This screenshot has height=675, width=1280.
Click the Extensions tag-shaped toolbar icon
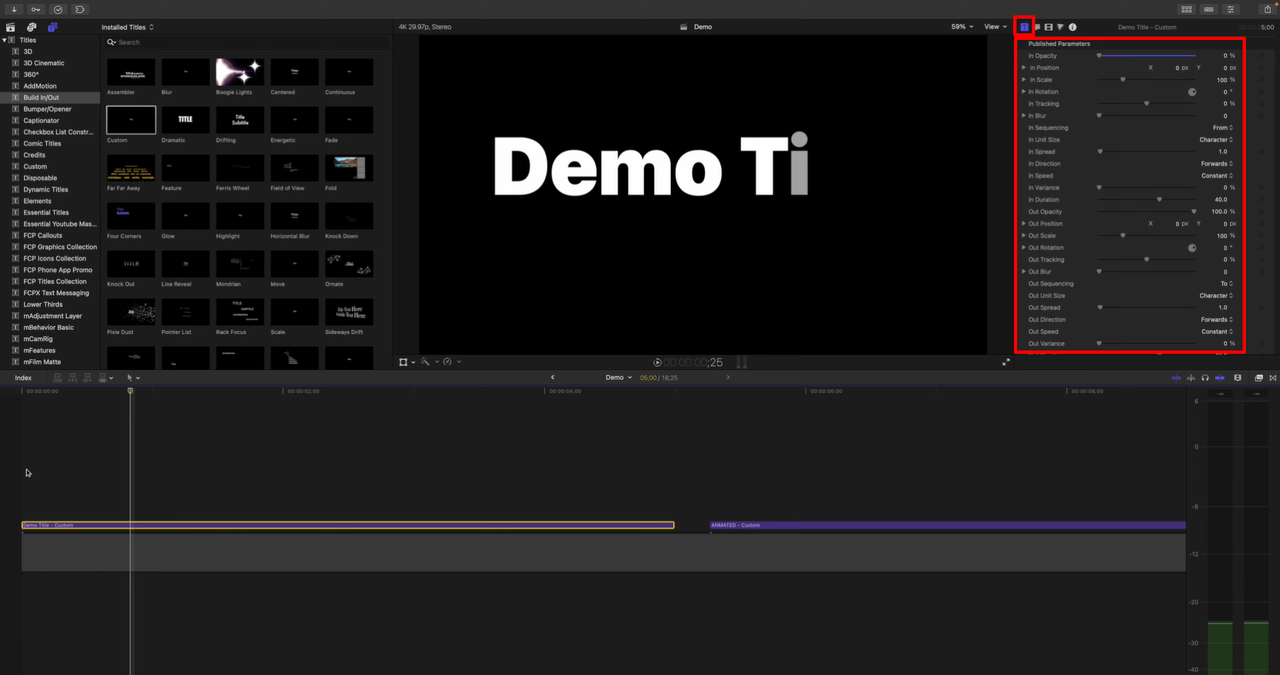[80, 9]
